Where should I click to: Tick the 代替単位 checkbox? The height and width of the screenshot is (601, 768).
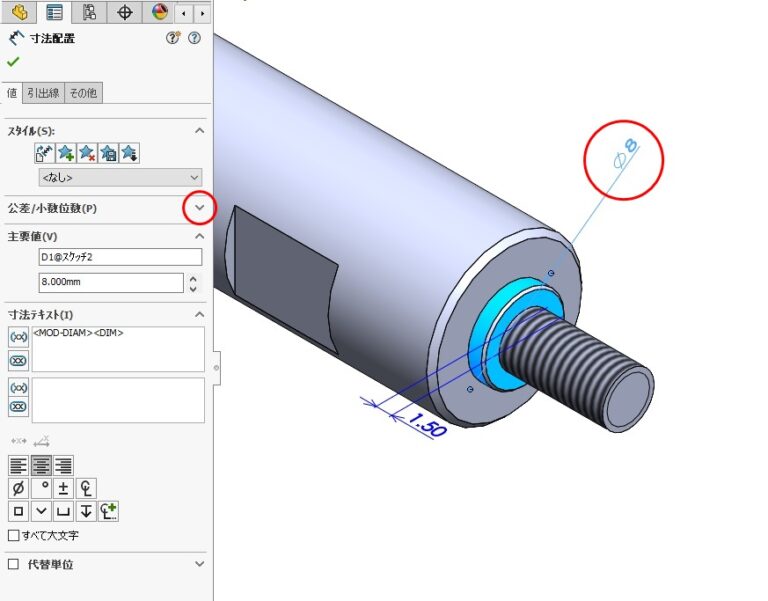(14, 564)
